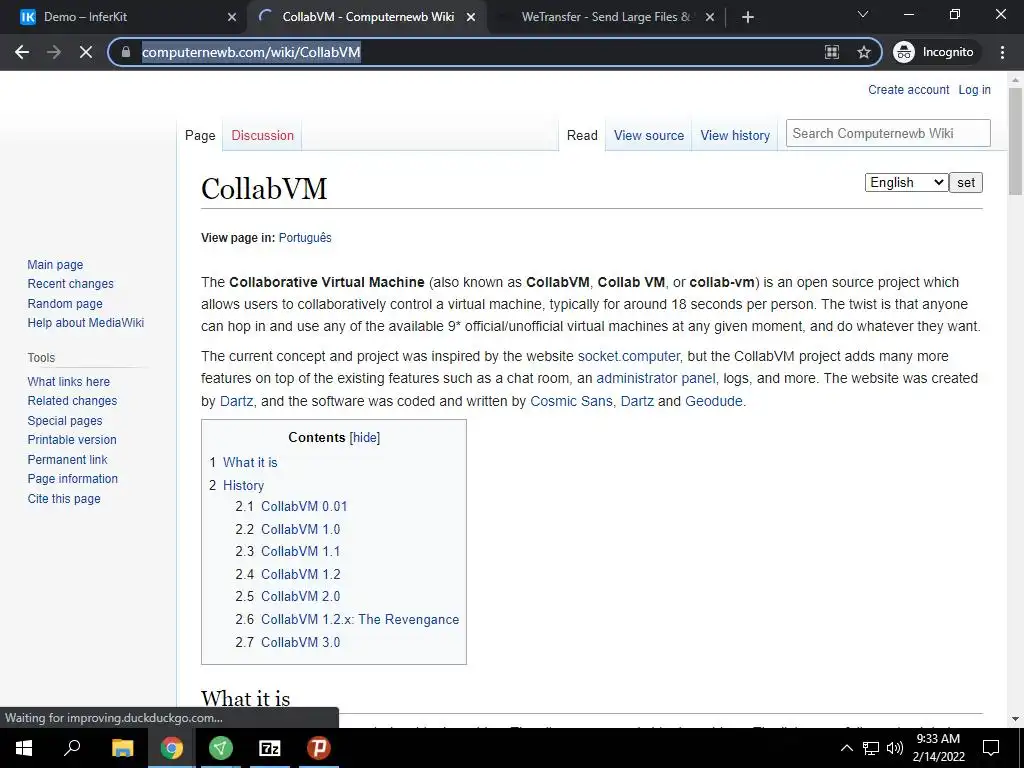Open the notification center icon
This screenshot has height=768, width=1024.
pos(991,748)
